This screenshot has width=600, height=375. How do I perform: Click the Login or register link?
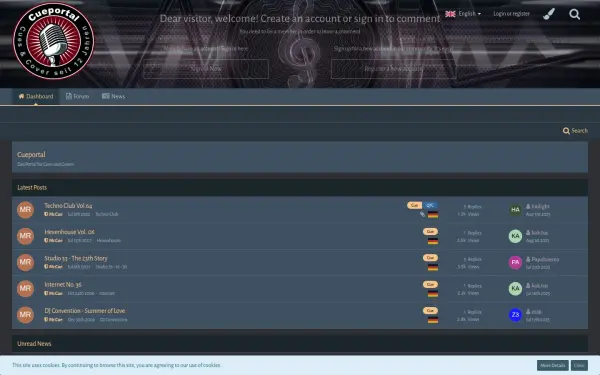511,14
